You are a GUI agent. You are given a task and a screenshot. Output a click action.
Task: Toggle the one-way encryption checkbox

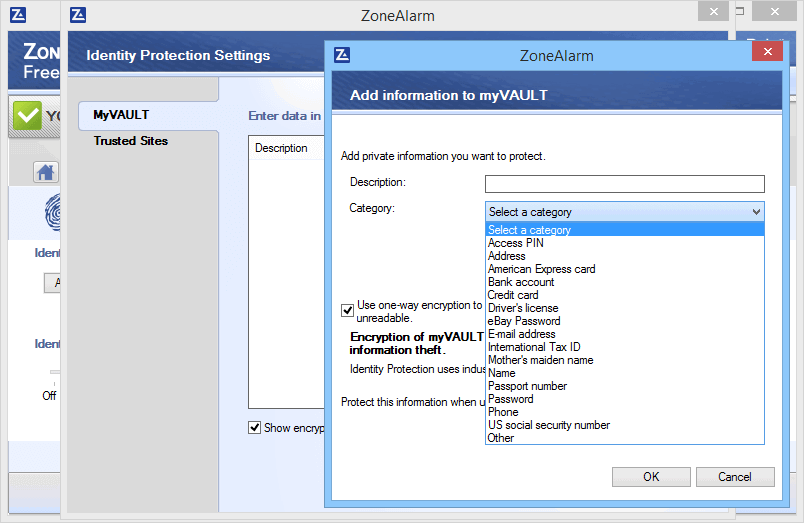(x=347, y=310)
